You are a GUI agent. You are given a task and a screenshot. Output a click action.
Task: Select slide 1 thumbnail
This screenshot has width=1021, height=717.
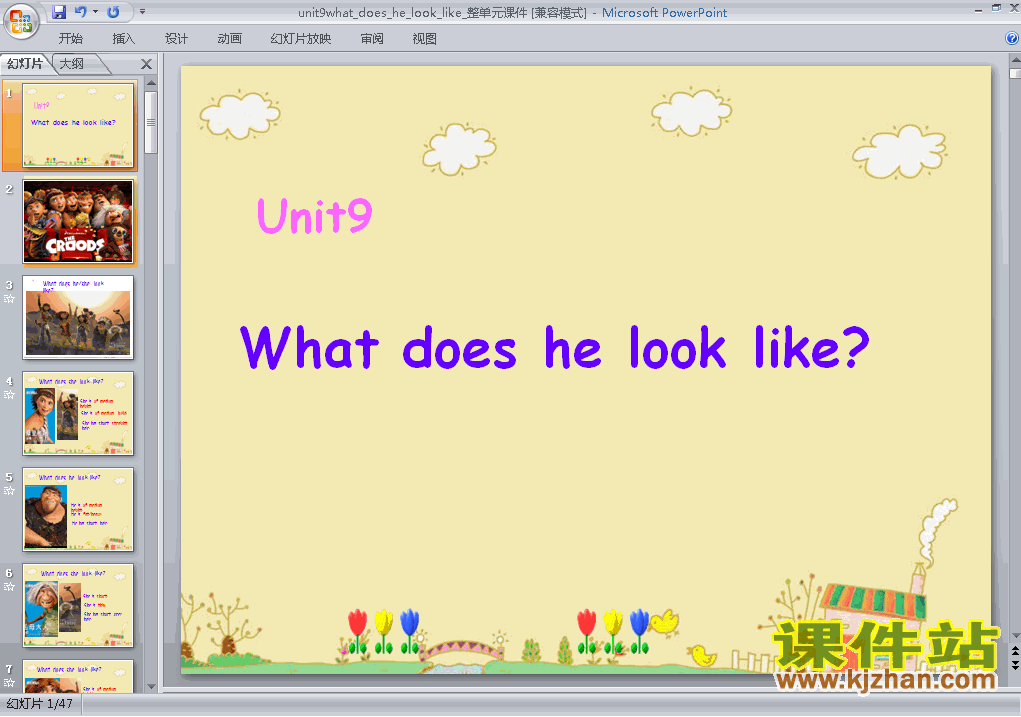pyautogui.click(x=78, y=125)
